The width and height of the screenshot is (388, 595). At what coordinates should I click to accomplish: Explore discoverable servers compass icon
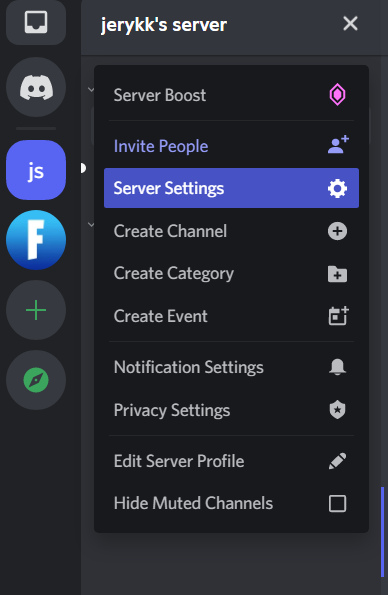(x=36, y=380)
